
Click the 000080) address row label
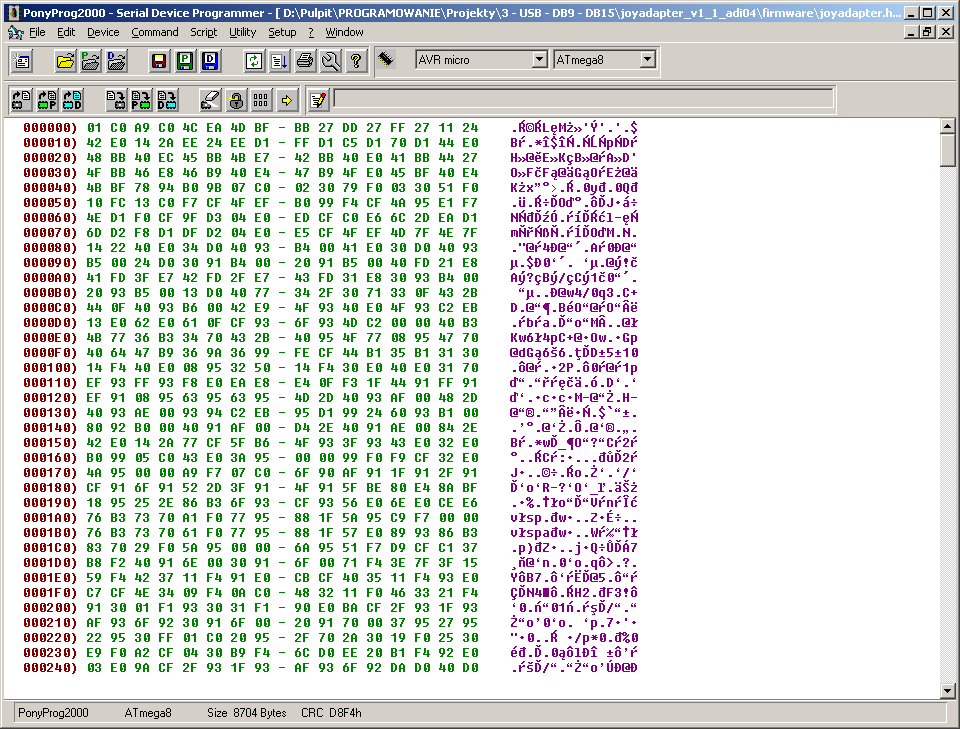click(50, 248)
